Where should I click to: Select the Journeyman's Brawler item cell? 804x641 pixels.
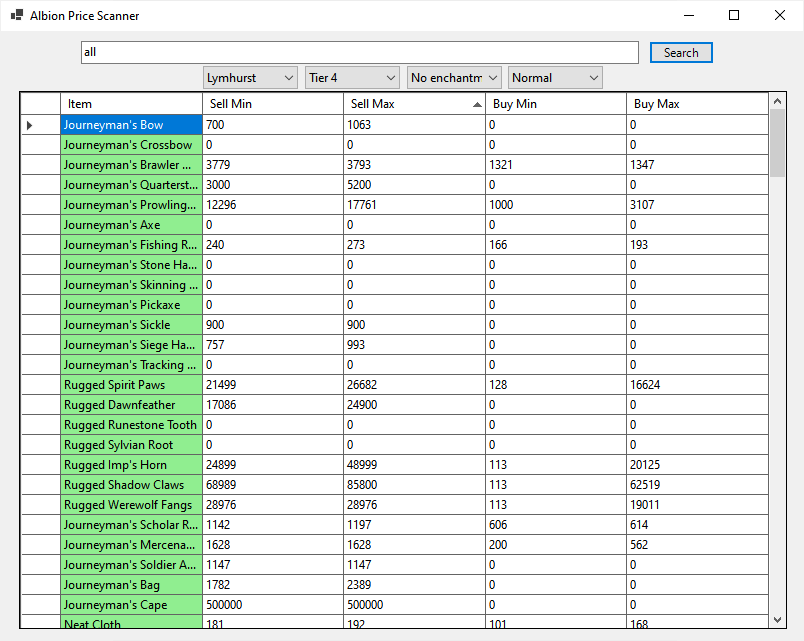[x=132, y=165]
